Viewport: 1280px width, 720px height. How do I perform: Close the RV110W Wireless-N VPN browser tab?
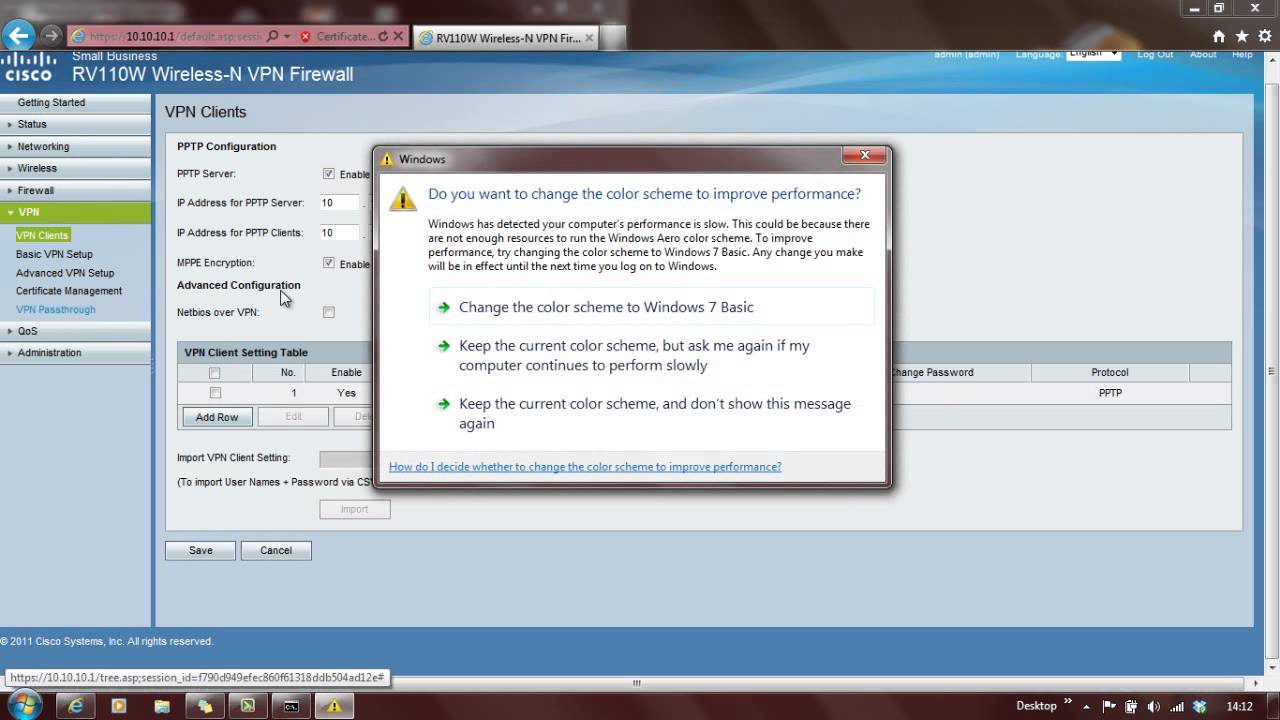[589, 38]
